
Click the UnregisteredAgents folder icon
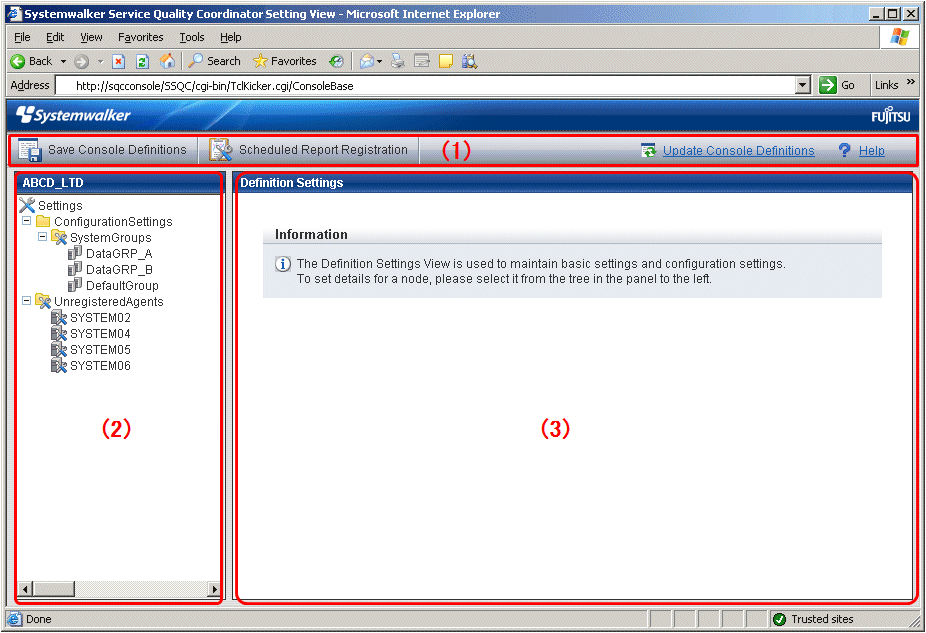[43, 301]
